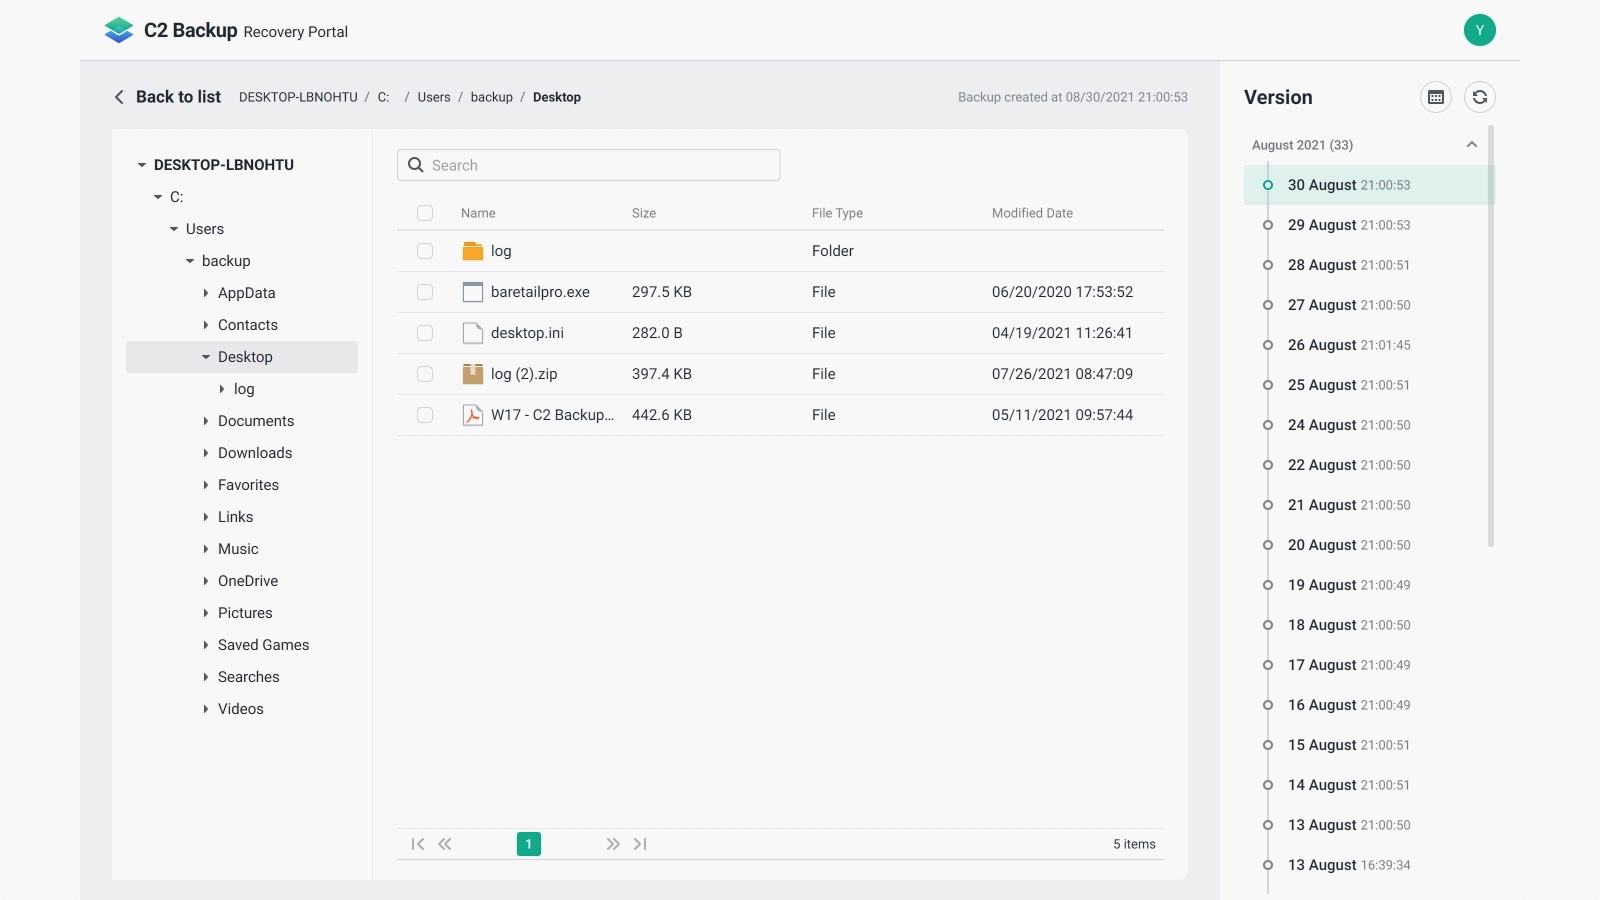Click the previous page double-arrow
Screen dimensions: 1600x900
click(445, 844)
